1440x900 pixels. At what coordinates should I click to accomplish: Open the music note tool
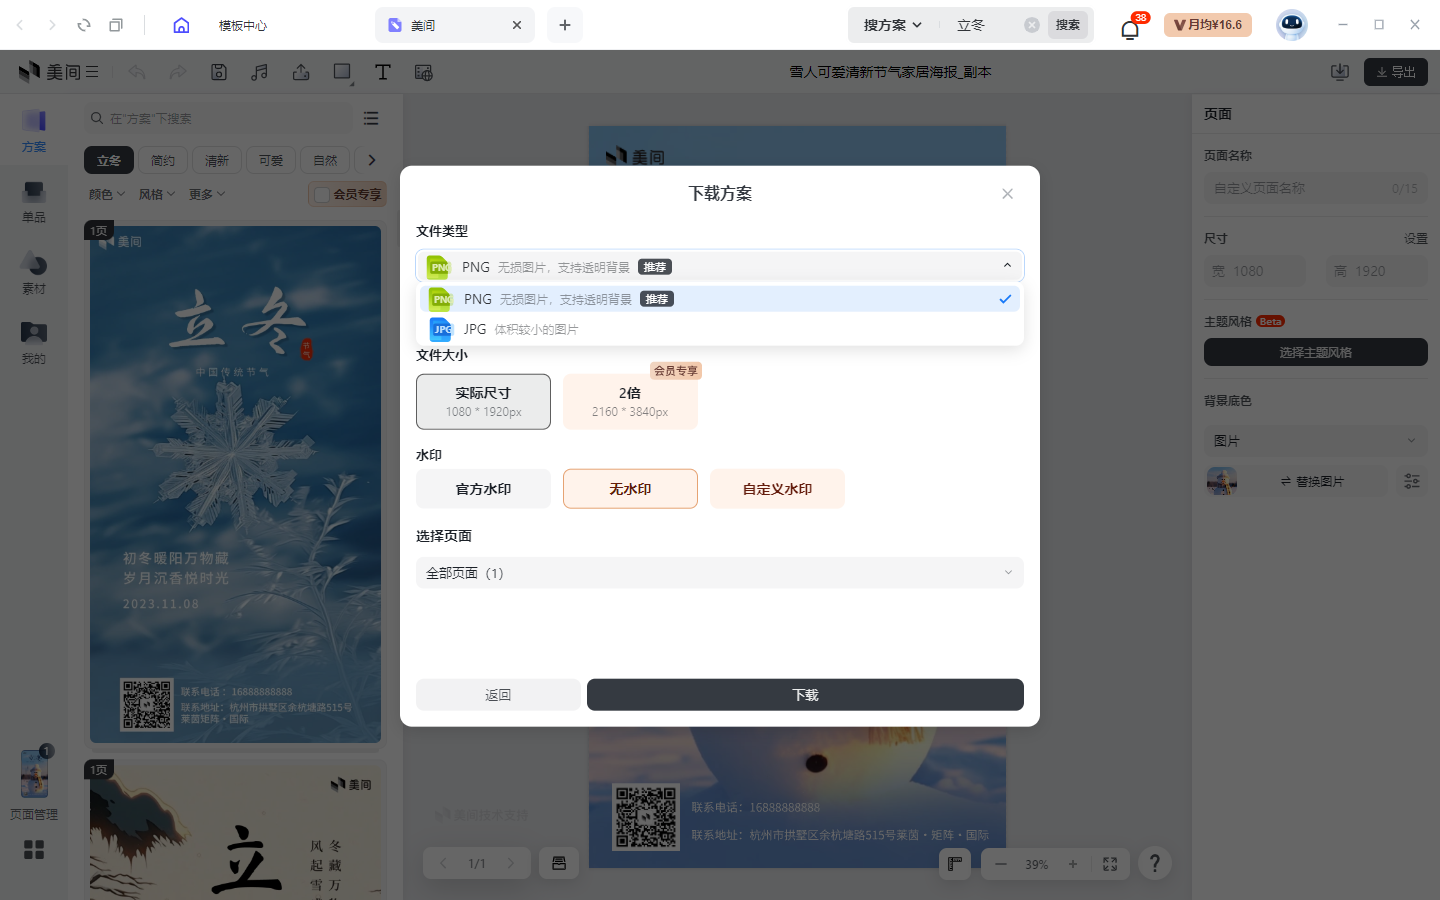coord(259,72)
